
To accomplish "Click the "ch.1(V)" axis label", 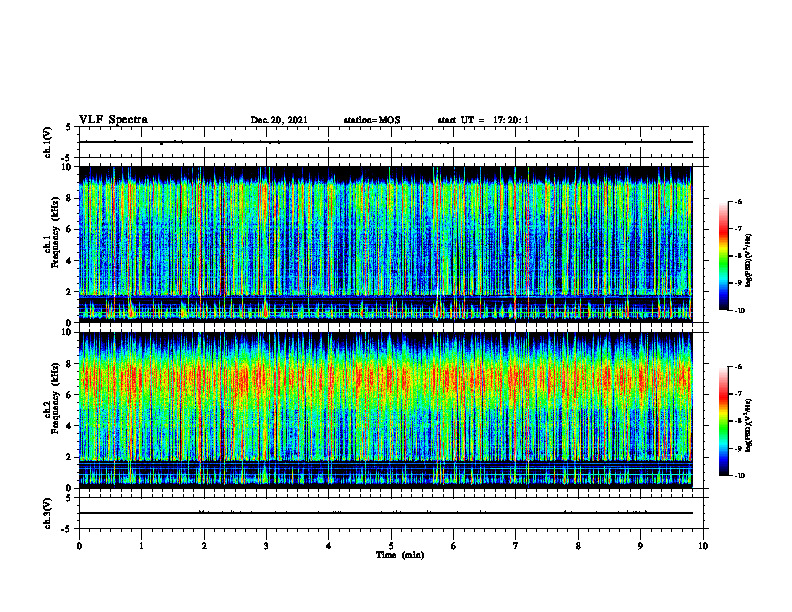I will click(x=48, y=142).
